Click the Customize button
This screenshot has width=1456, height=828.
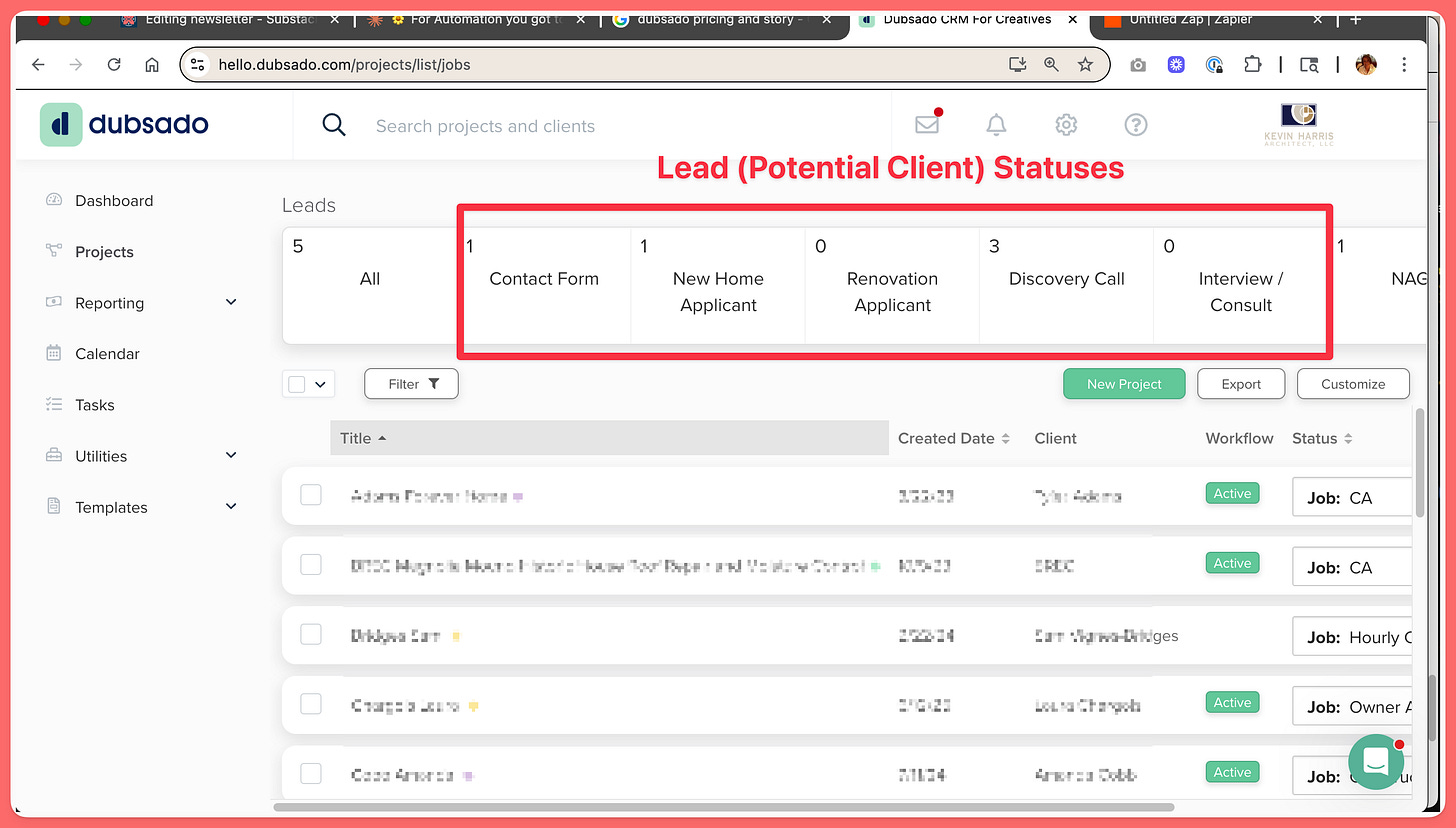(1353, 384)
